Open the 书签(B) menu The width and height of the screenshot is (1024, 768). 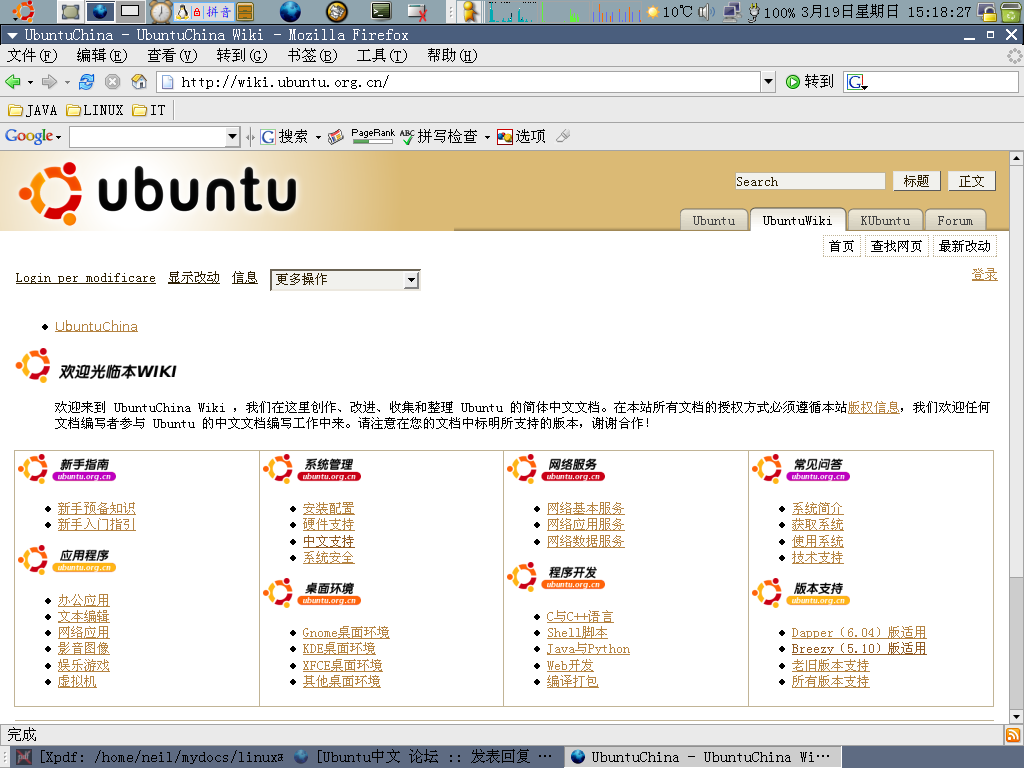tap(312, 56)
